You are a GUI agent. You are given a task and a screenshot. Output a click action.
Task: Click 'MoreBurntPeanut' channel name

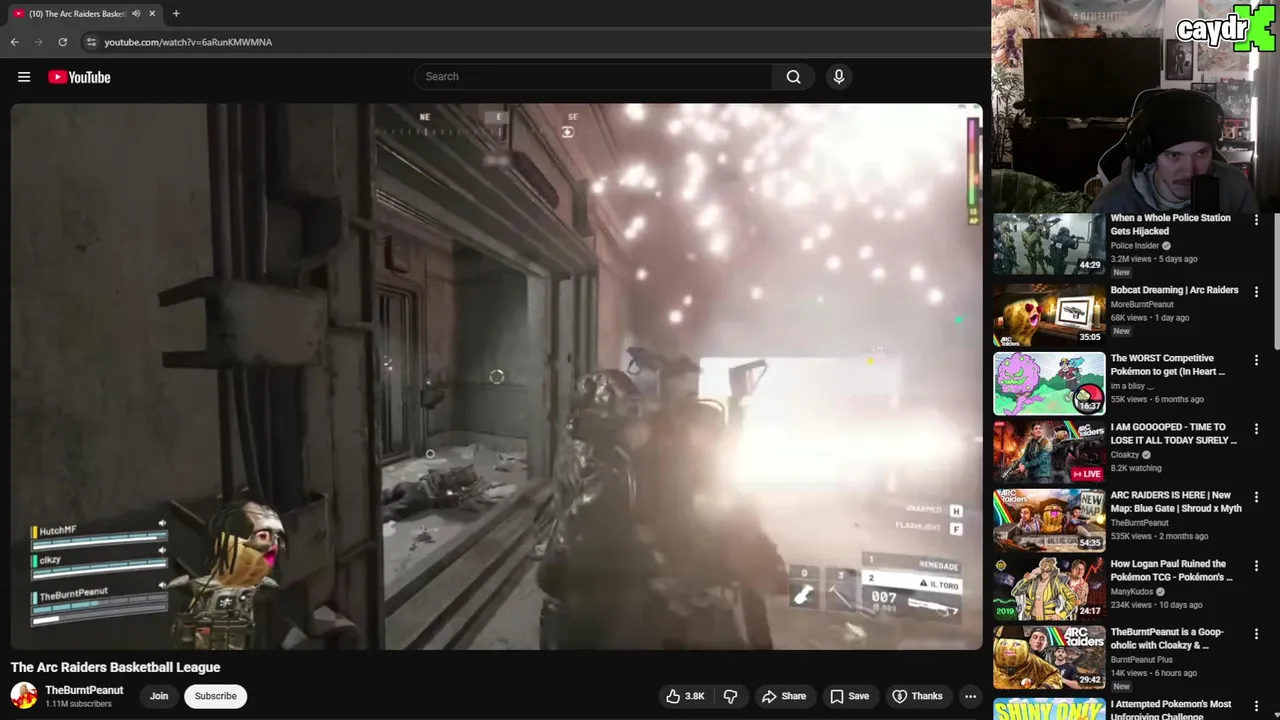[1142, 305]
